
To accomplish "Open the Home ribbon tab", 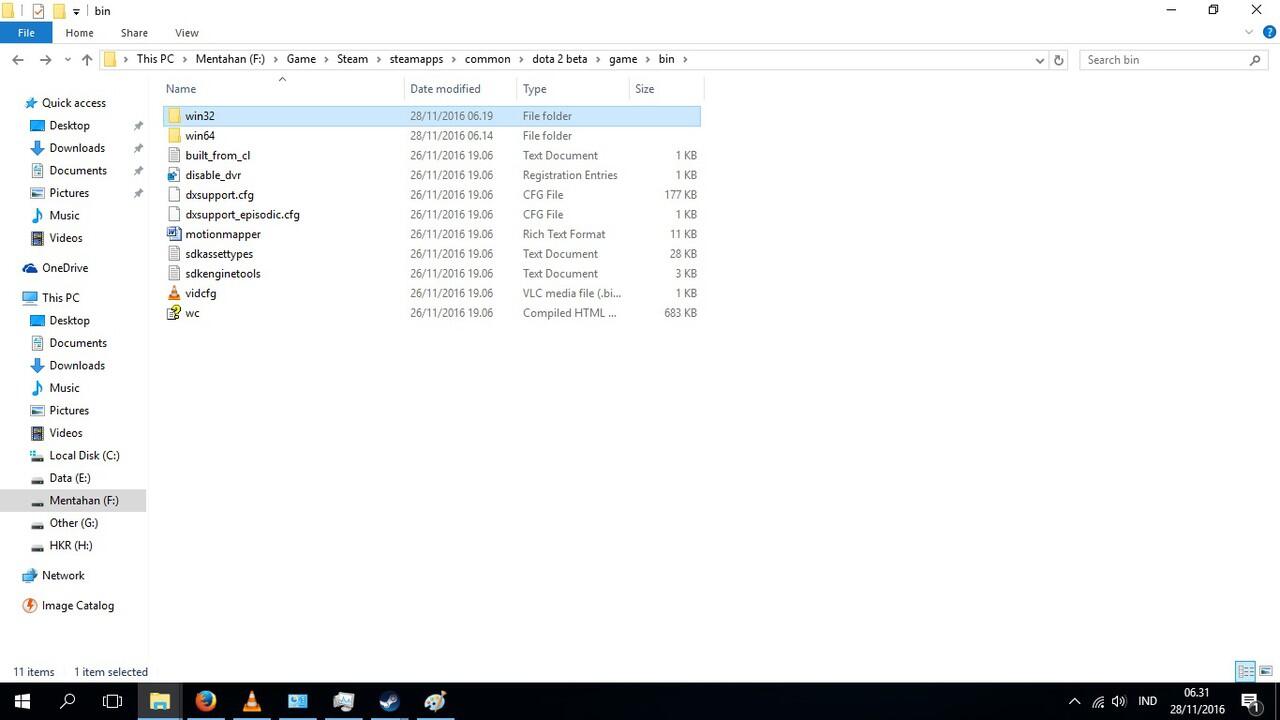I will 79,33.
